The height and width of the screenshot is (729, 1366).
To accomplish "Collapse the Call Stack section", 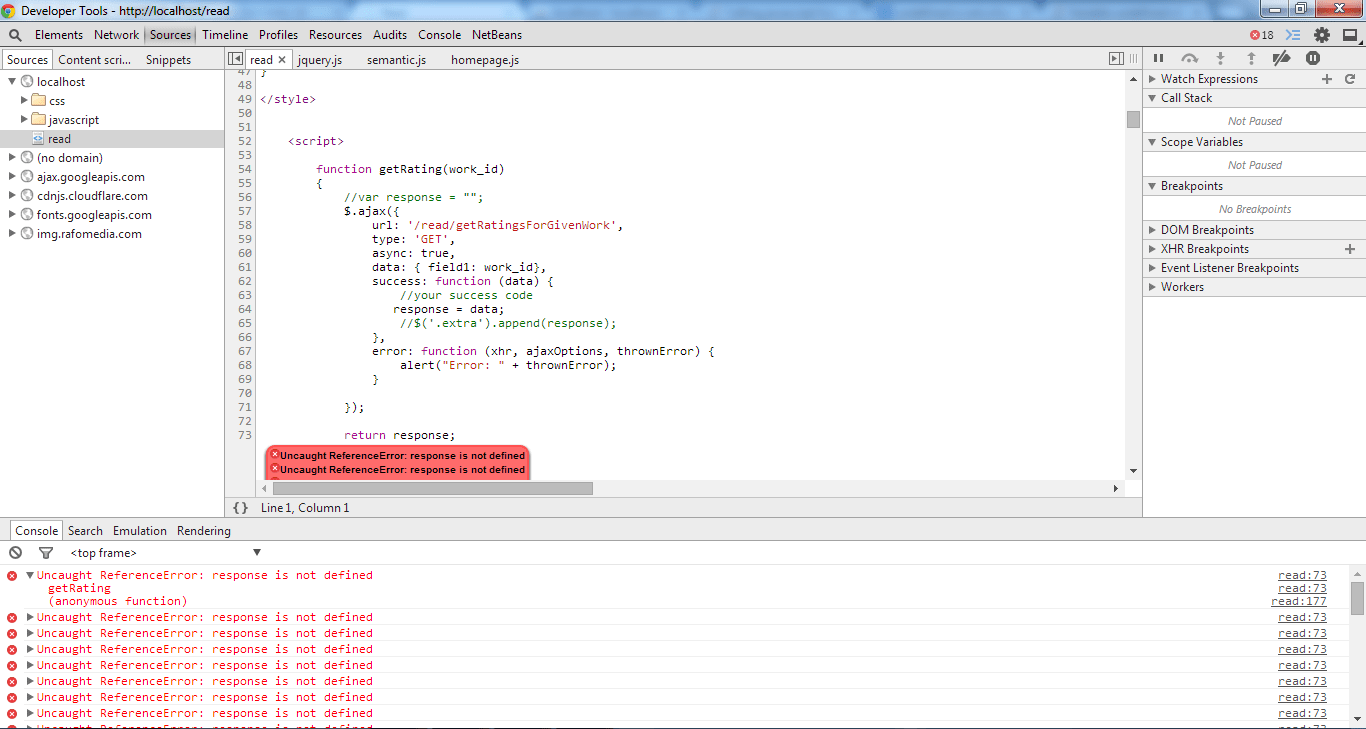I will click(1152, 97).
